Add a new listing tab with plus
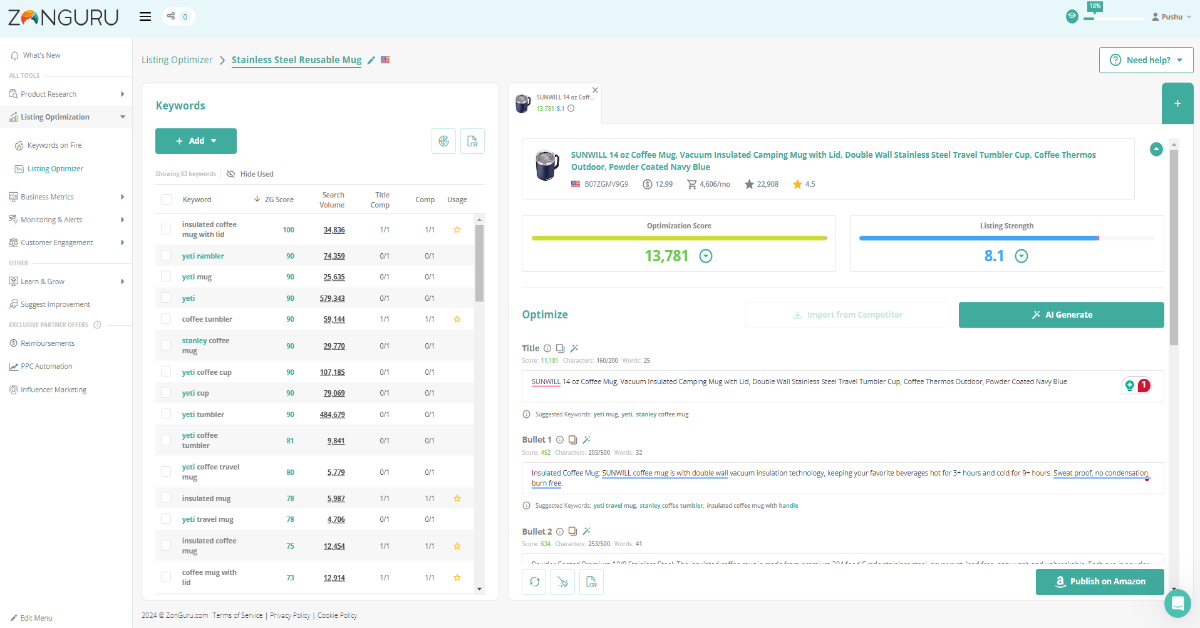1200x628 pixels. pyautogui.click(x=1177, y=103)
